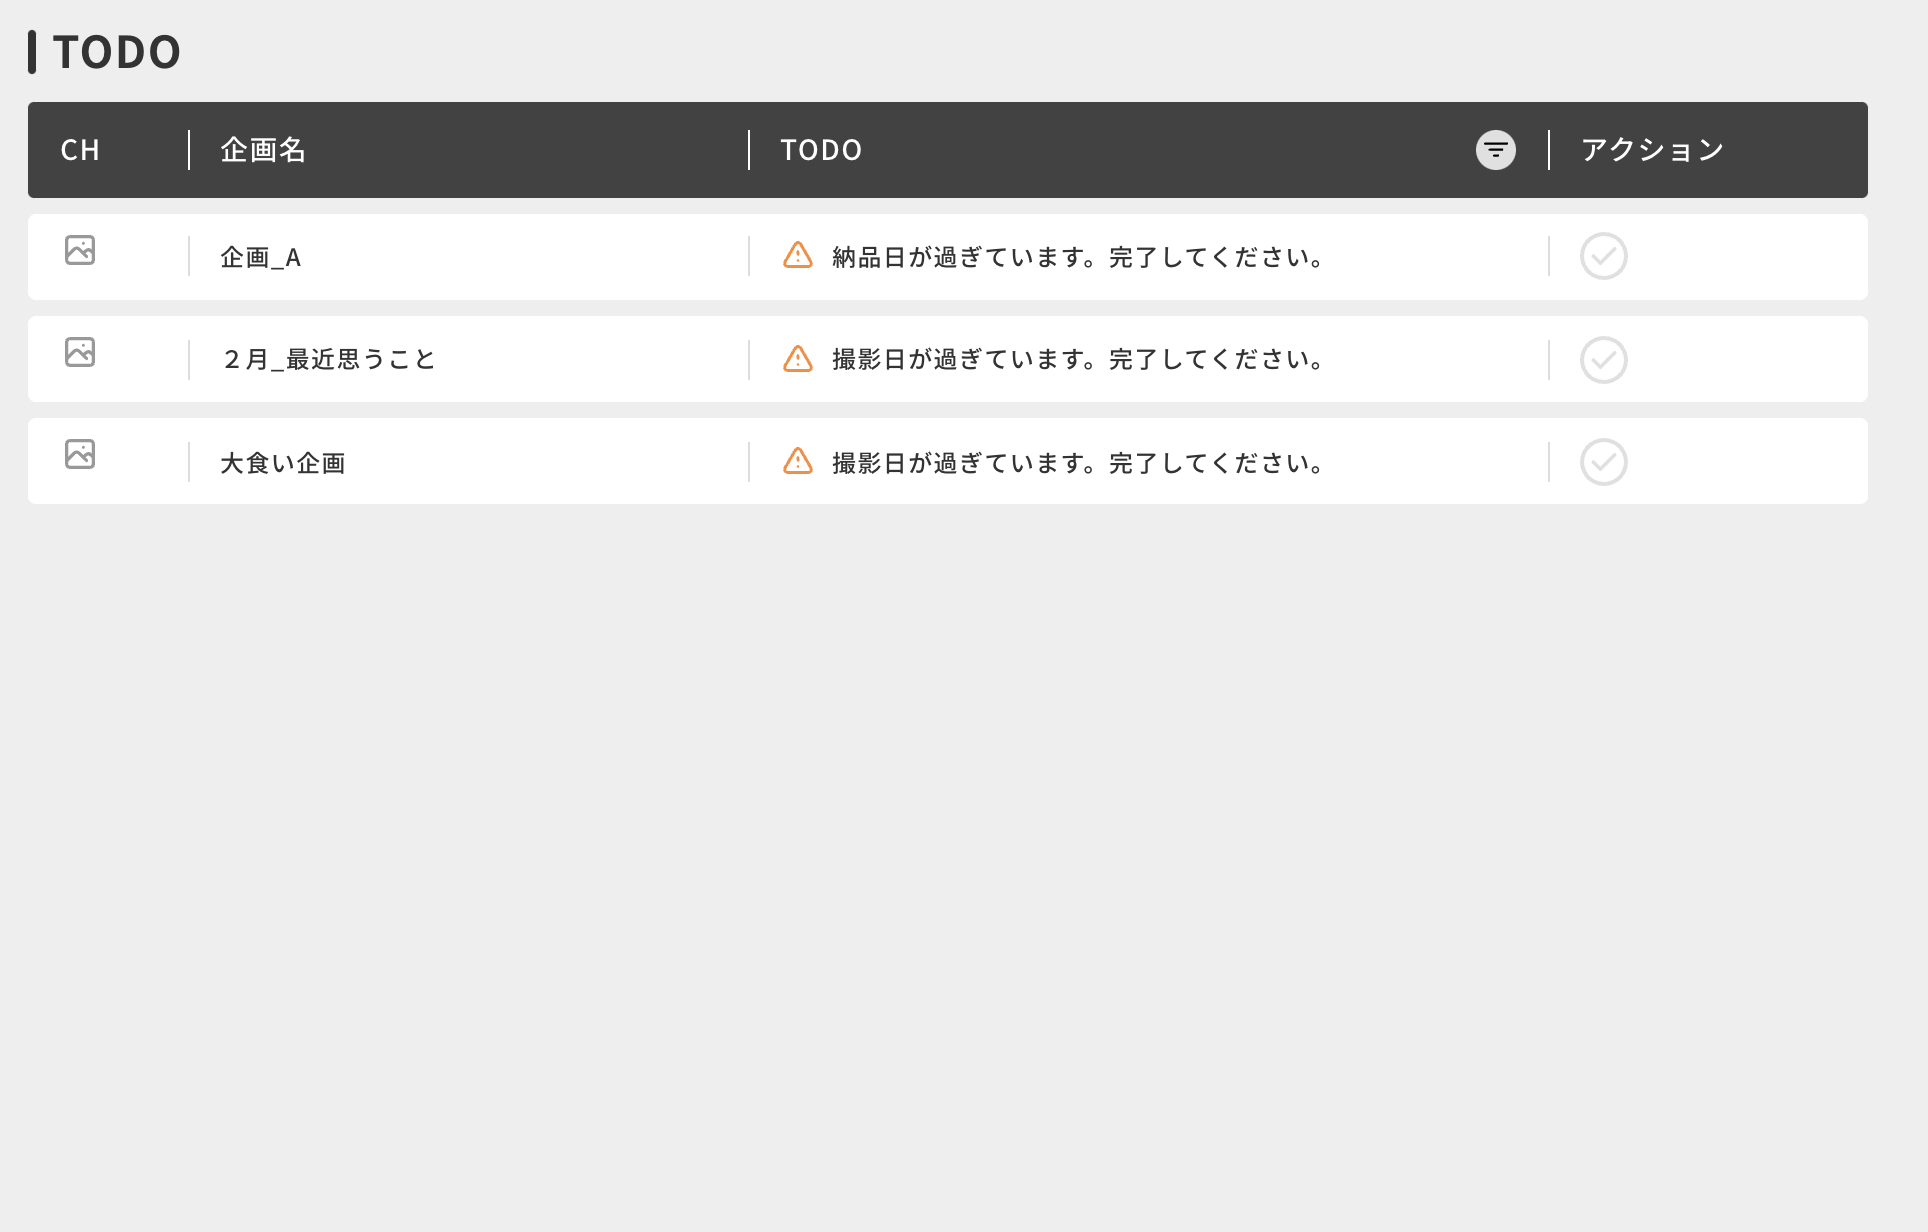Click warning triangle in 企画_A row

pos(797,255)
